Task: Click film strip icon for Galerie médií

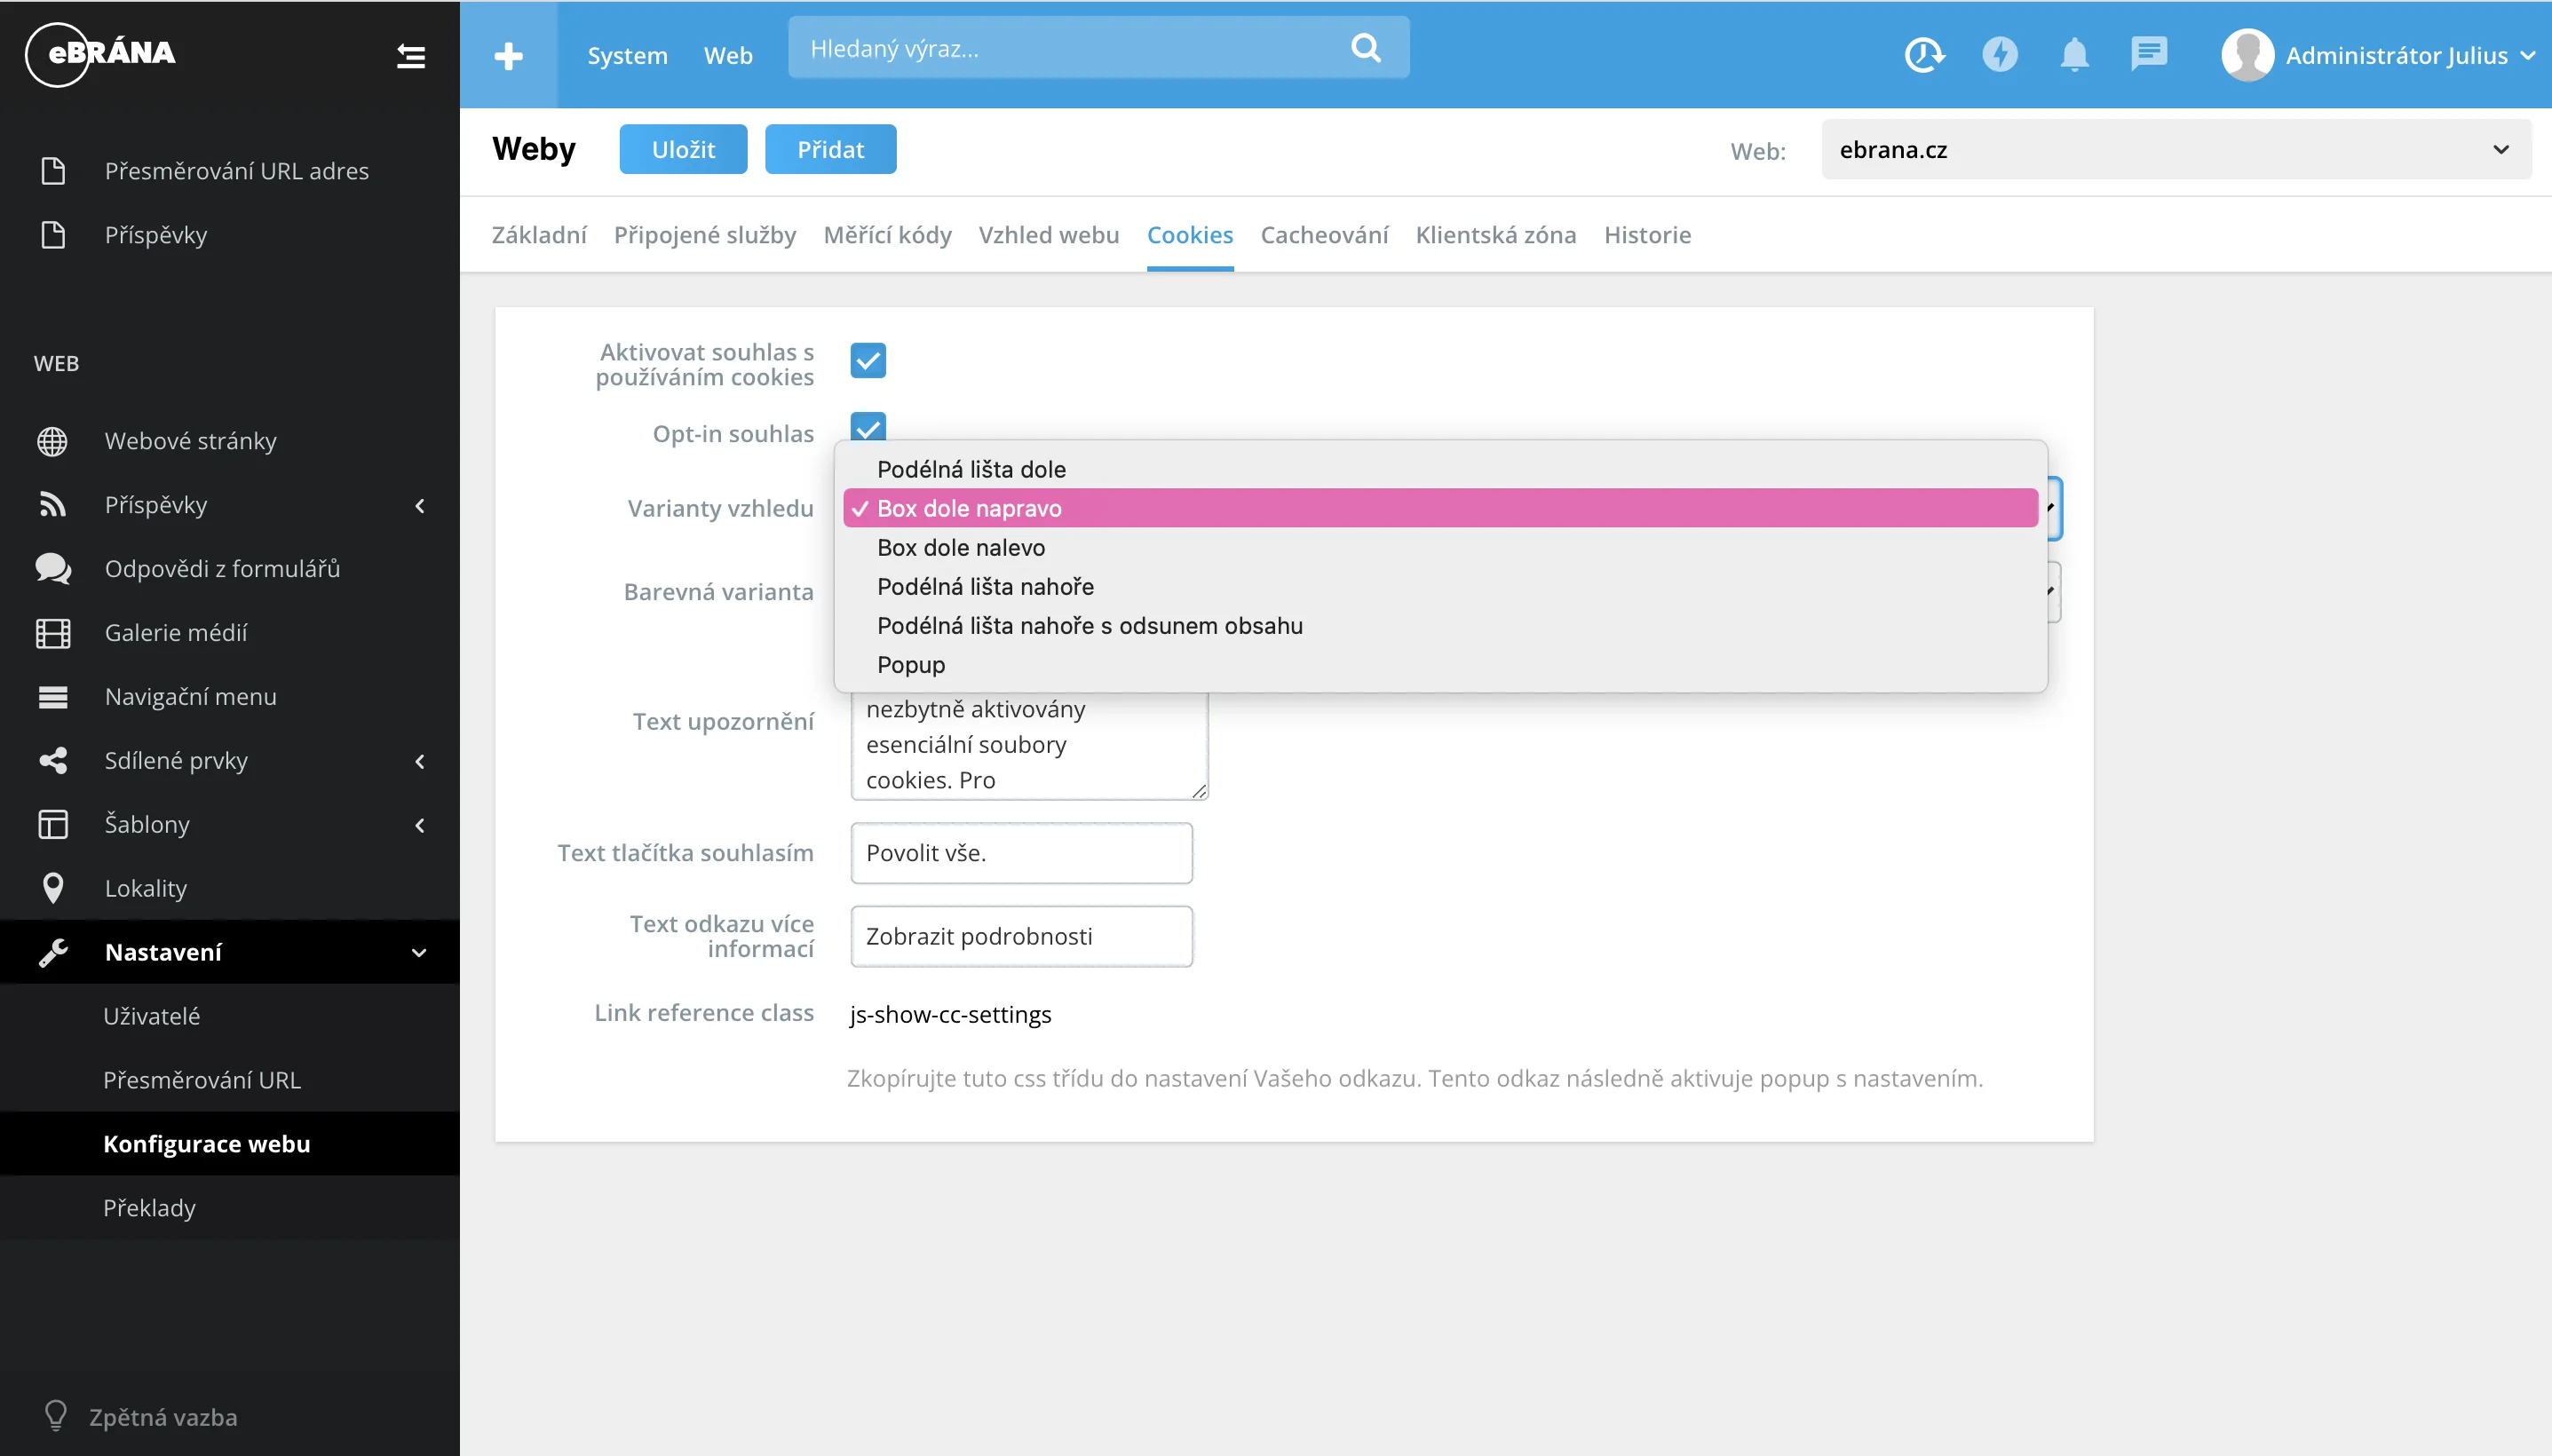Action: pos(53,633)
